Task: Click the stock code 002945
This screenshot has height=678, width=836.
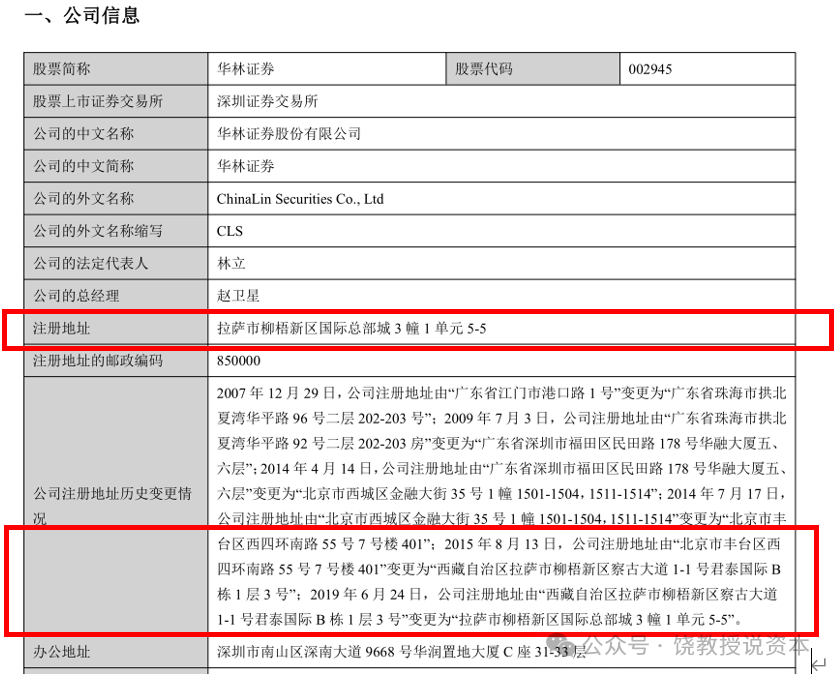Action: pos(650,69)
